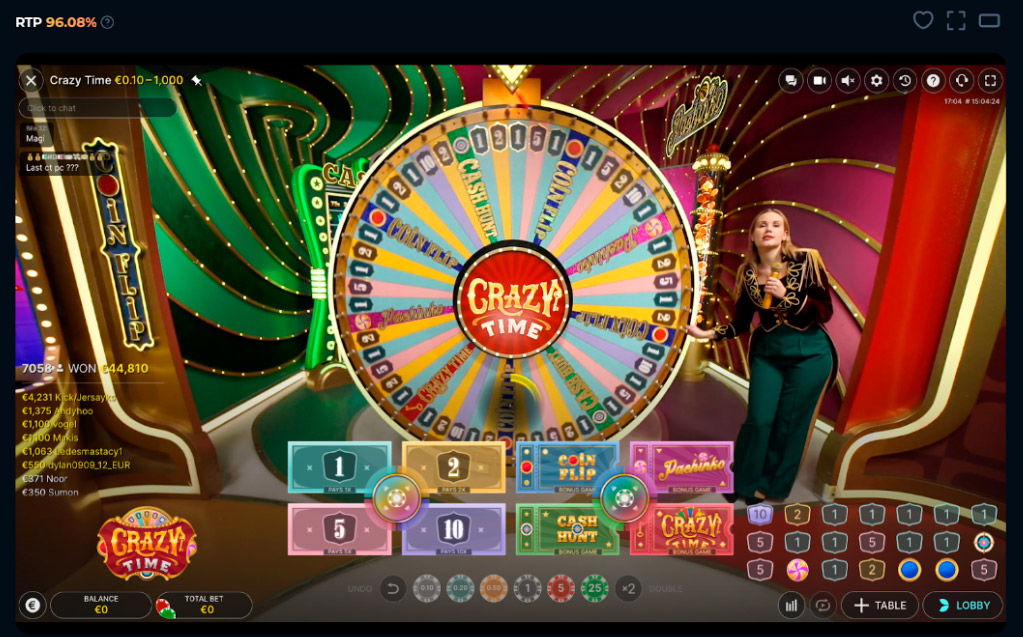
Task: Open the Lobby menu
Action: [963, 605]
